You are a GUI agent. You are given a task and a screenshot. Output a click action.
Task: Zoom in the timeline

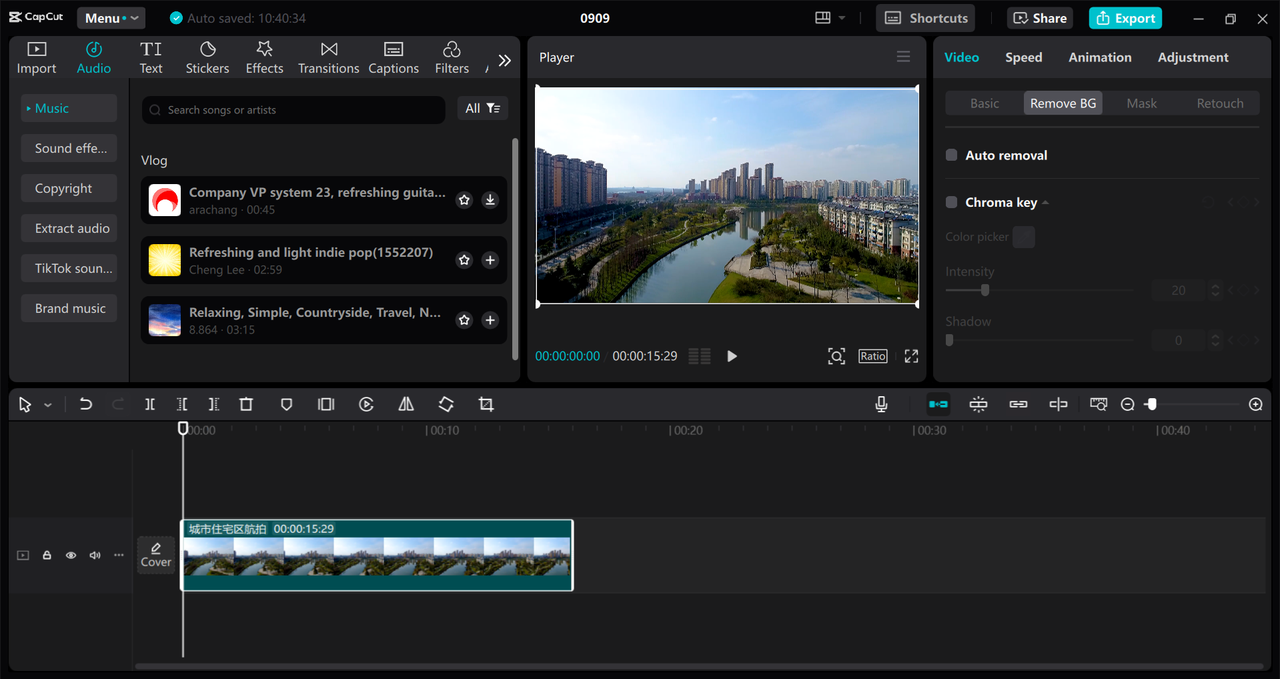tap(1256, 404)
